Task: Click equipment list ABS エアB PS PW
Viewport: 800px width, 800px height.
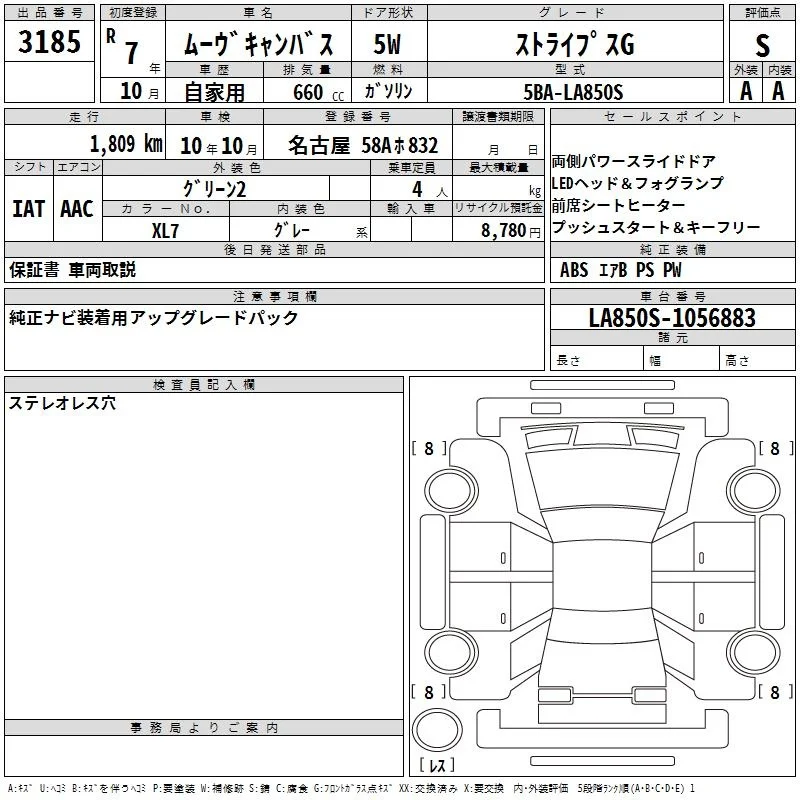Action: (x=620, y=269)
